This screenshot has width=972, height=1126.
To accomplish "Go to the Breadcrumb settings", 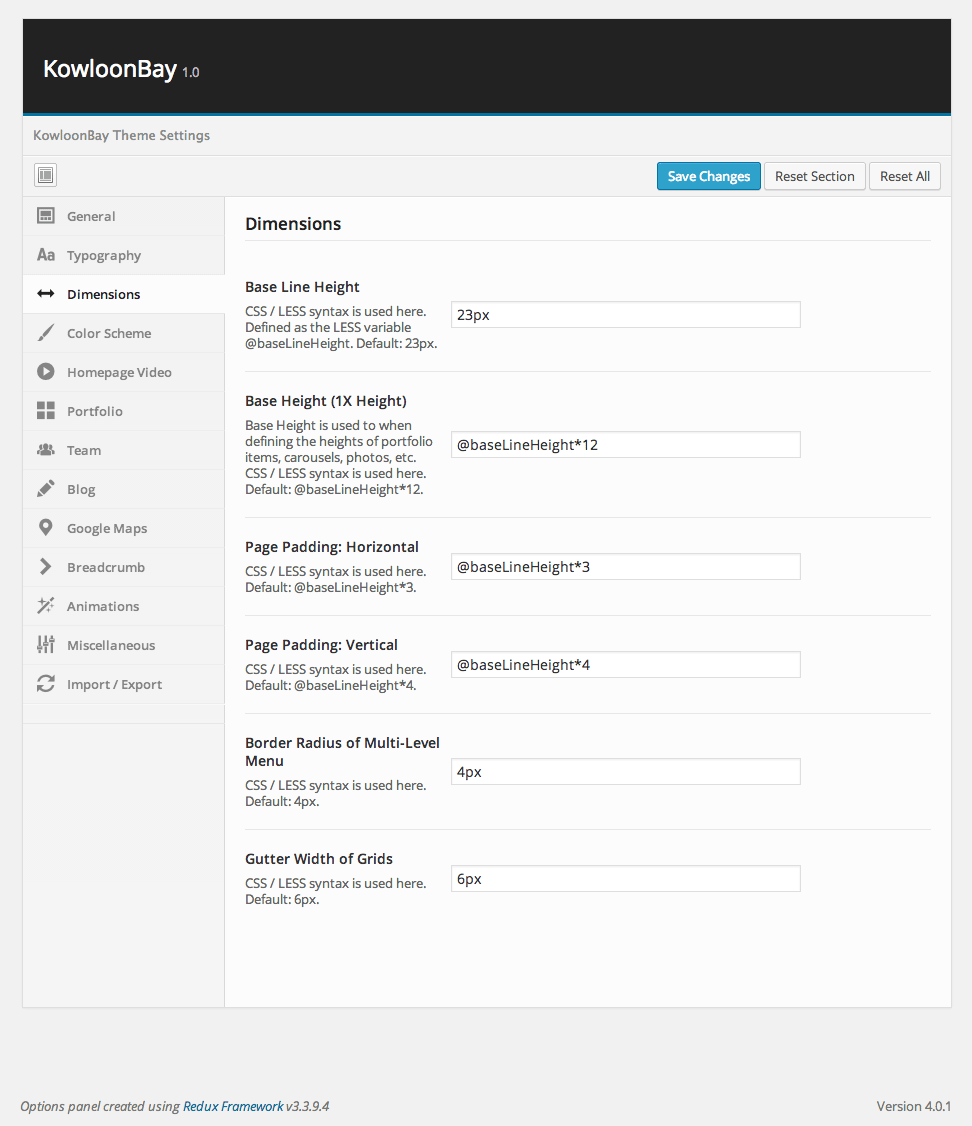I will point(105,567).
